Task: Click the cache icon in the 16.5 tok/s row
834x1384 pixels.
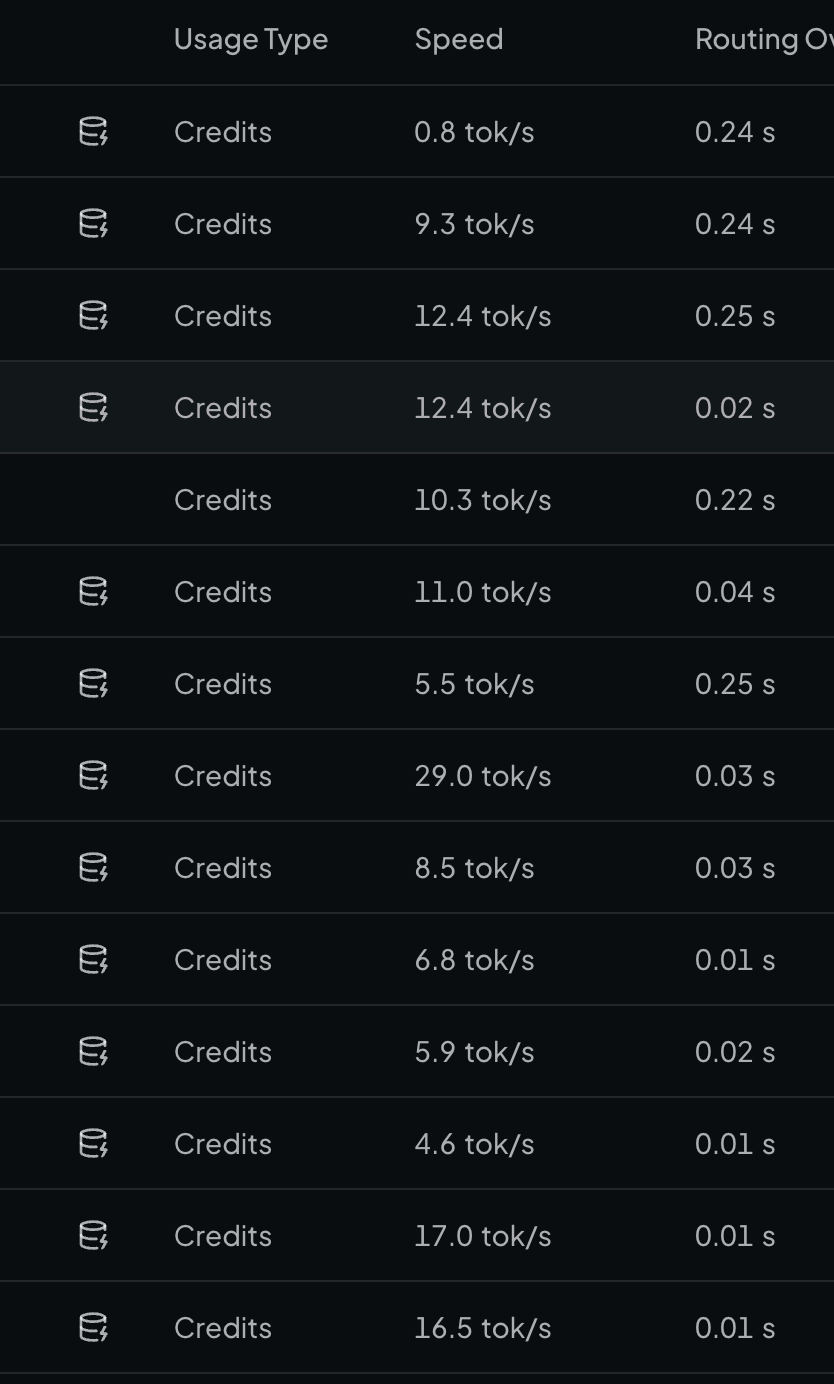Action: click(93, 1328)
